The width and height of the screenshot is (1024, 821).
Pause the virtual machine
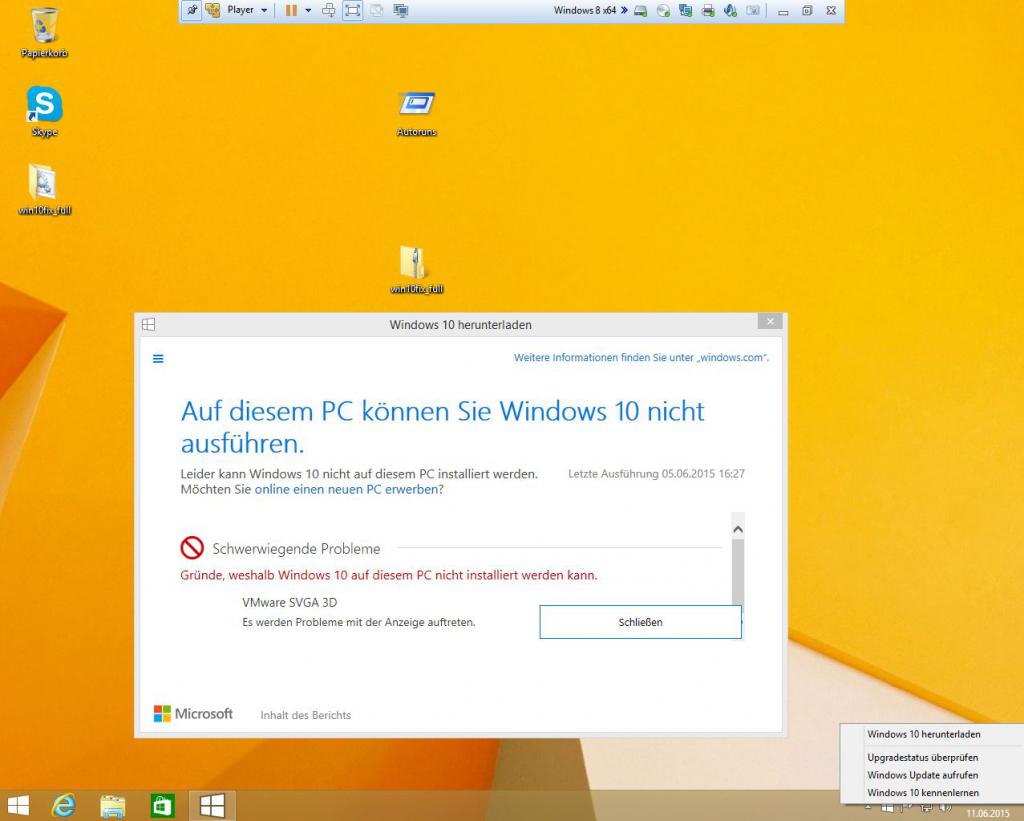[291, 10]
